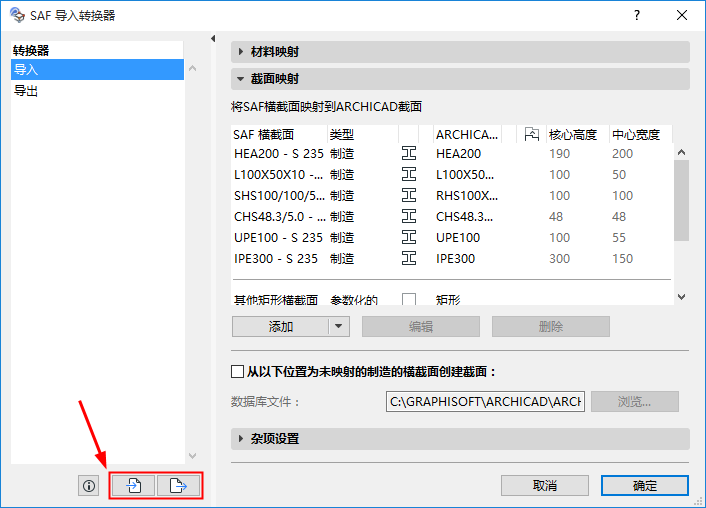Viewport: 706px width, 508px height.
Task: Select the 导入 converter item
Action: pyautogui.click(x=97, y=70)
